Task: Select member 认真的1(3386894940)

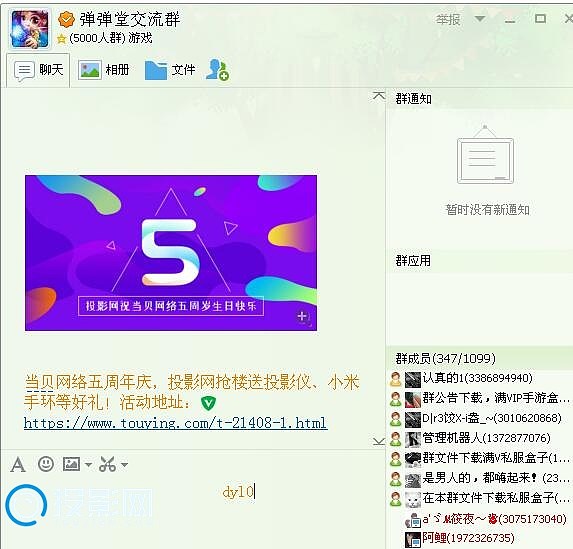Action: [x=480, y=379]
